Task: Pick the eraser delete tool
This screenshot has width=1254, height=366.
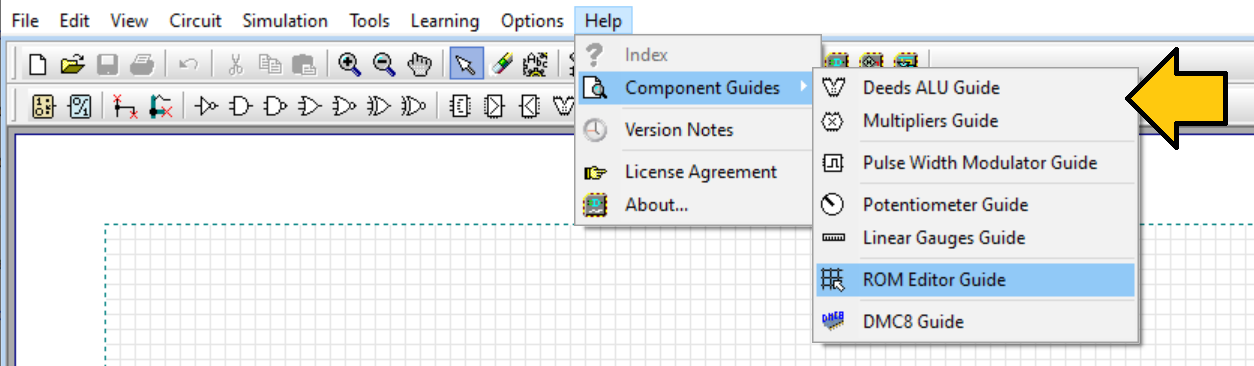Action: [502, 65]
